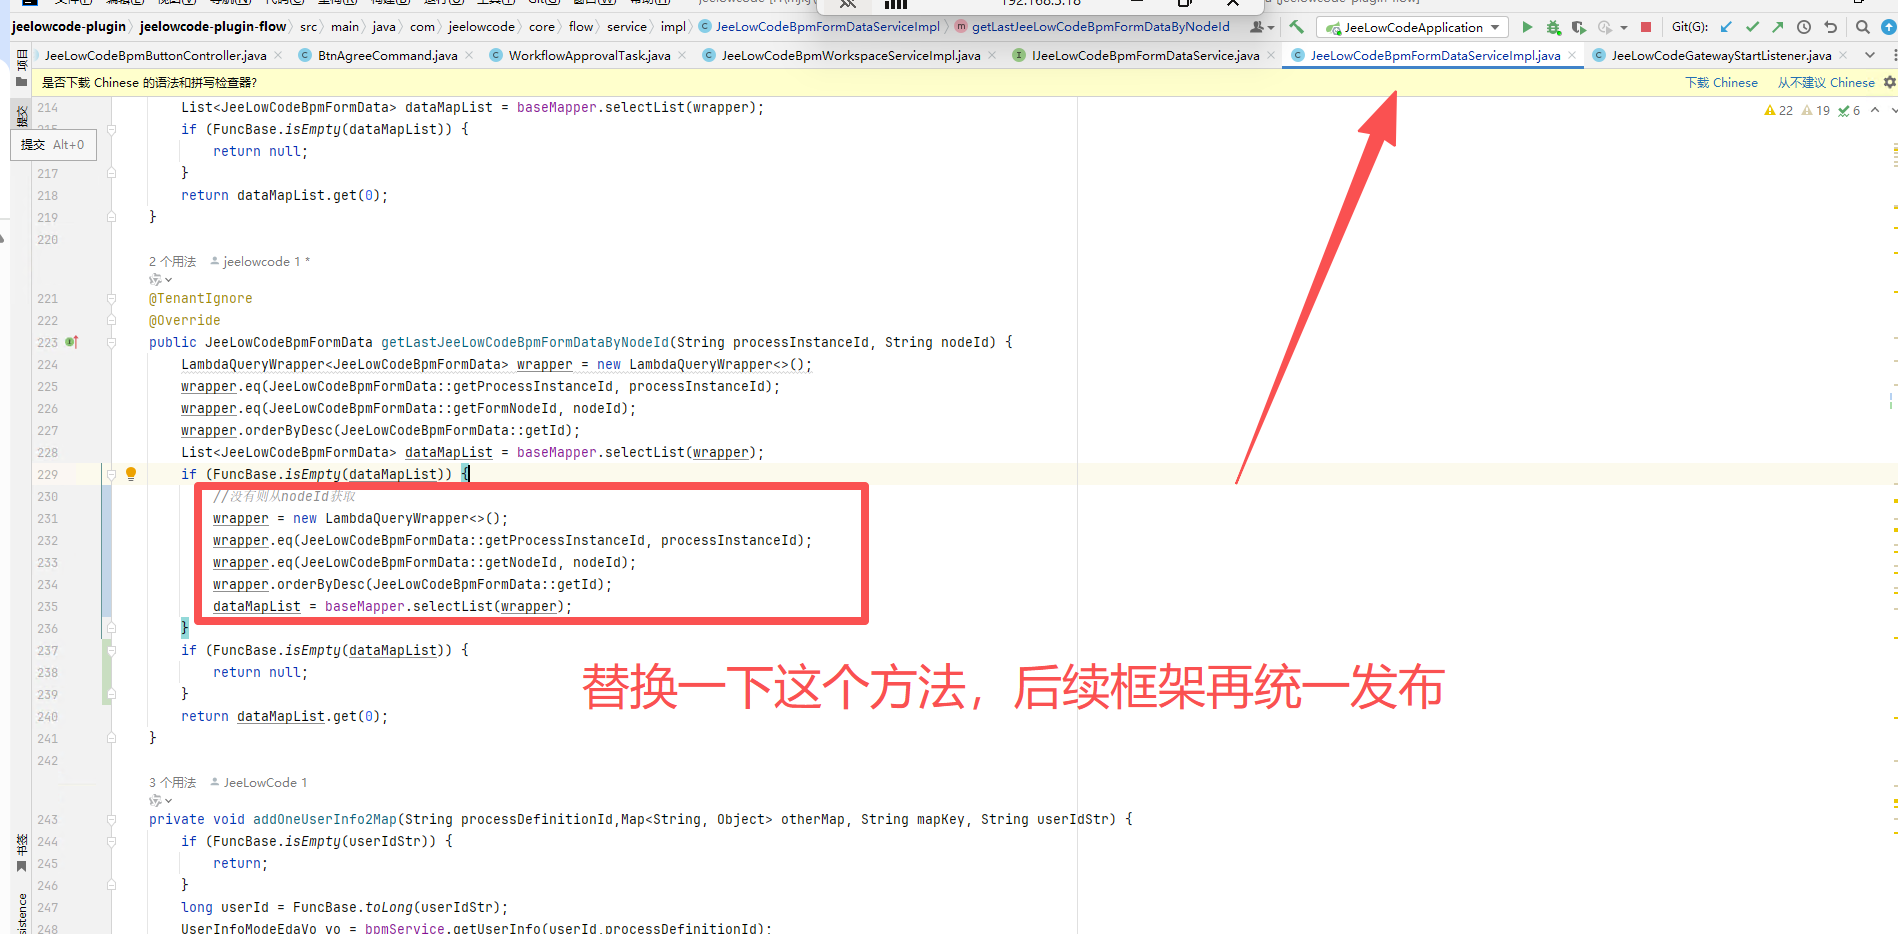
Task: Open the WorkflowApprovalTask.java editor tab
Action: pyautogui.click(x=589, y=55)
